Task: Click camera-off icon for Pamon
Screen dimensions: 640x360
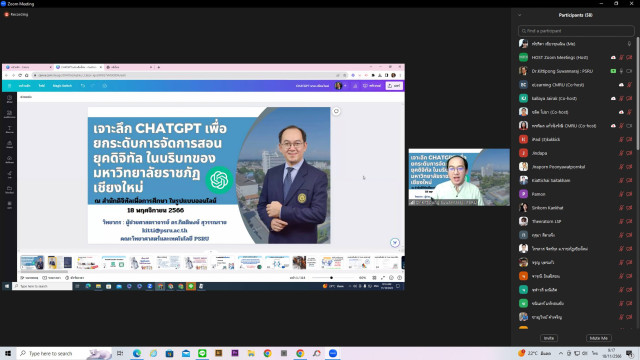Action: click(x=629, y=194)
